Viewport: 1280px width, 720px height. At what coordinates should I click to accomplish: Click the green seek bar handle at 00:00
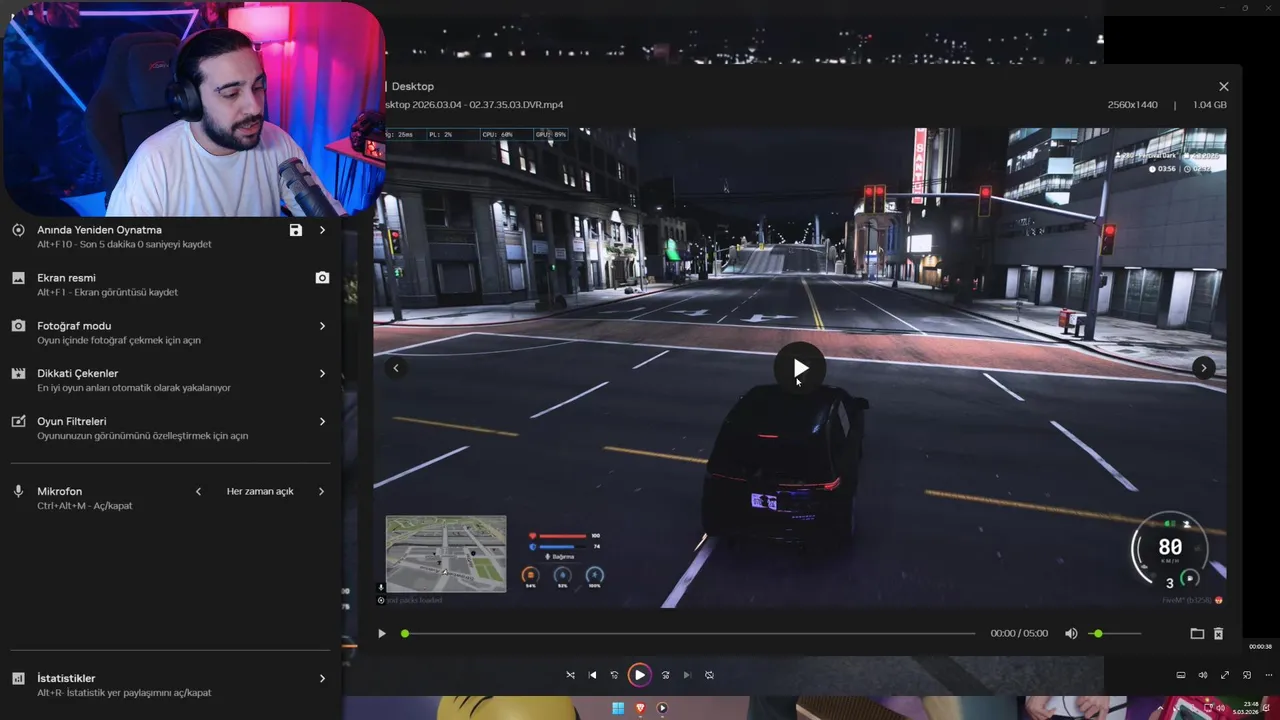click(x=405, y=633)
